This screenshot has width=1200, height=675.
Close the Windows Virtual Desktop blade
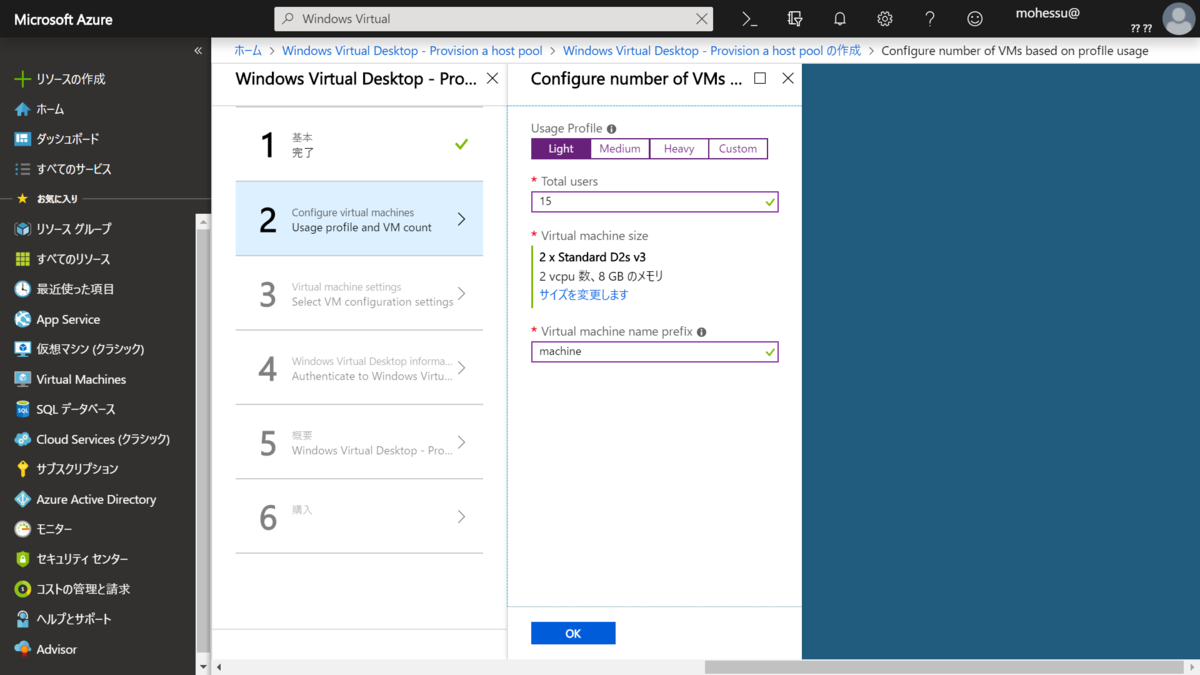click(x=492, y=78)
